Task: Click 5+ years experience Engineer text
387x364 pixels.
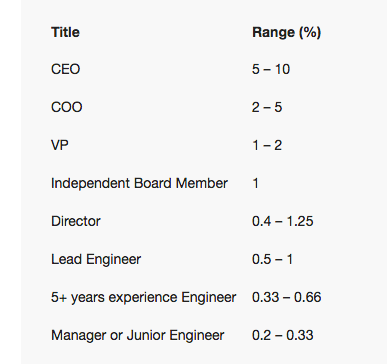Action: [144, 297]
